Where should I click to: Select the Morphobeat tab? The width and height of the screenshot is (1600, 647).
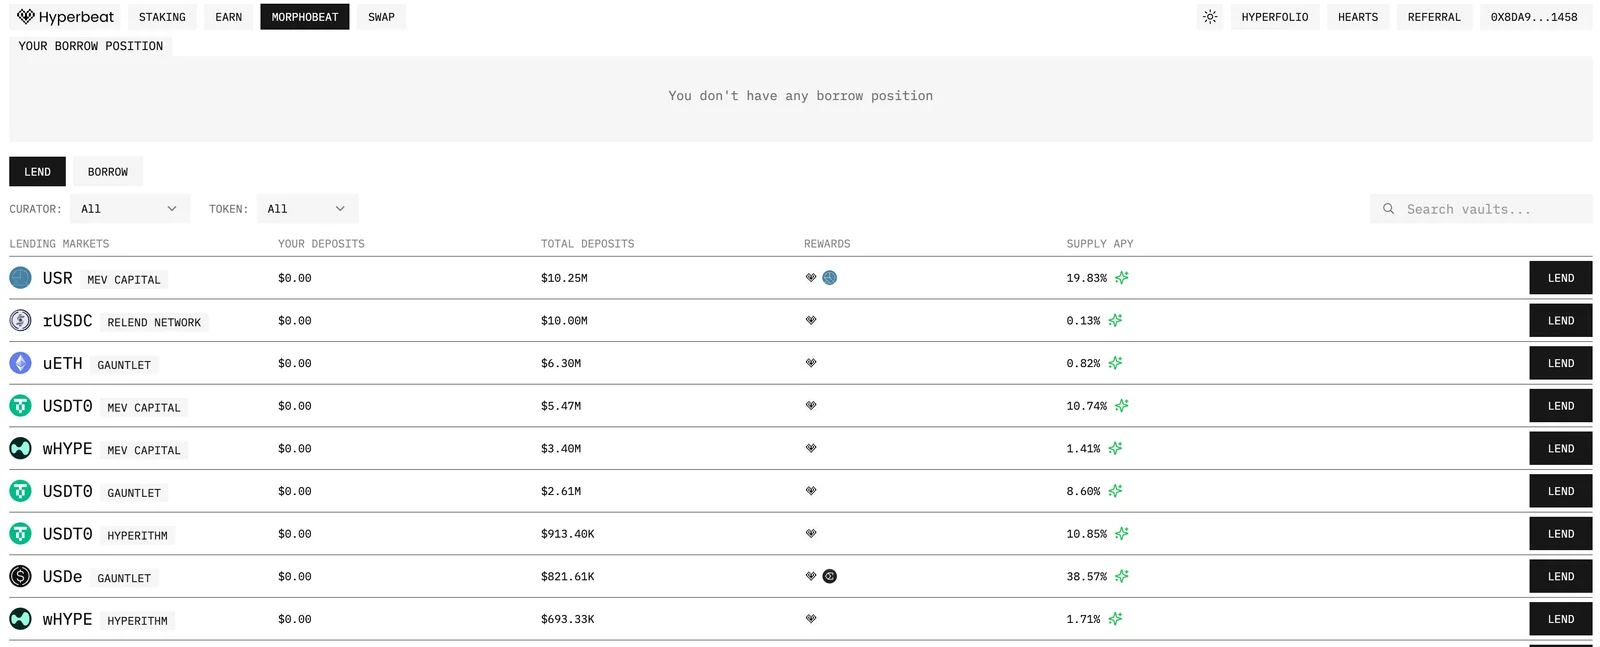(305, 17)
